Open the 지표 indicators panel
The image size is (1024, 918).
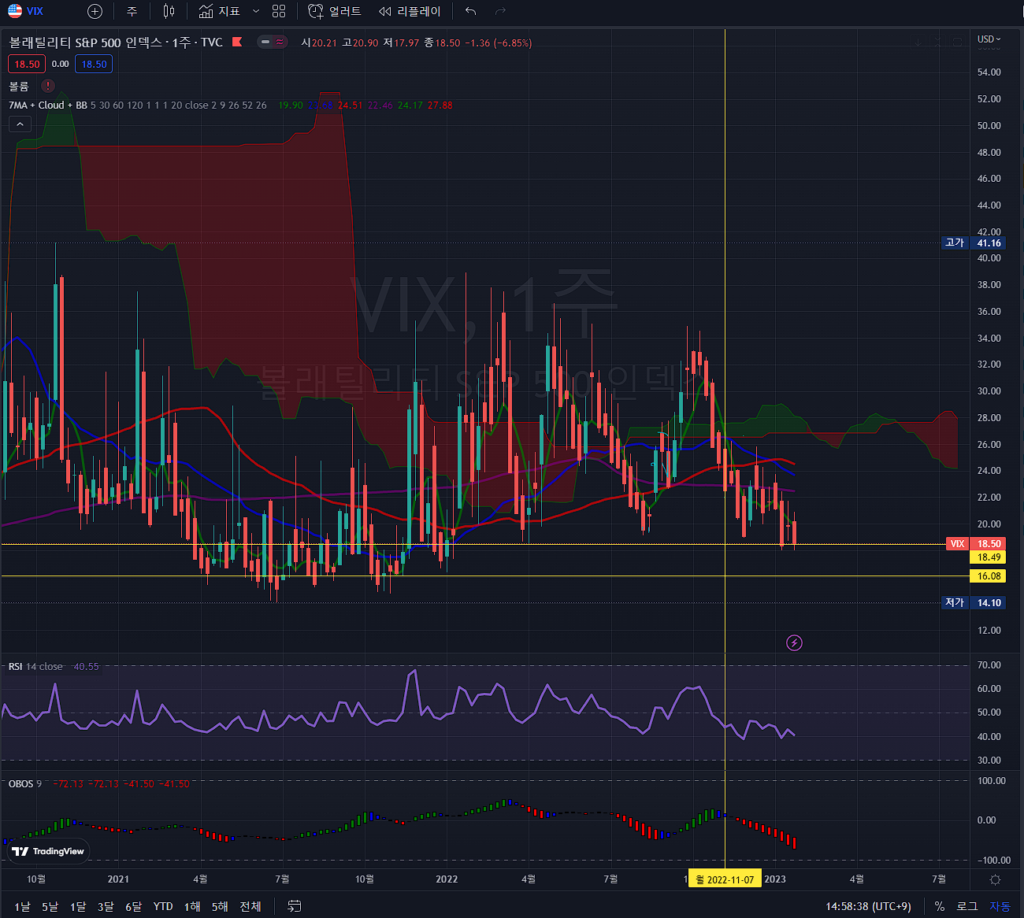click(x=220, y=11)
